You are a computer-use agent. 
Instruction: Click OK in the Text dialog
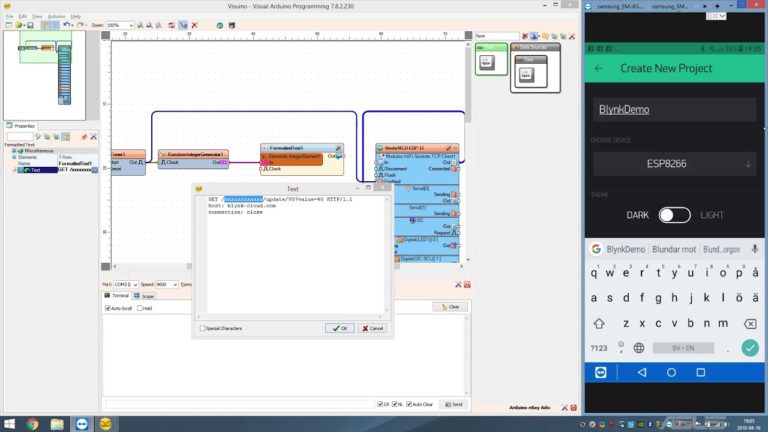point(340,328)
